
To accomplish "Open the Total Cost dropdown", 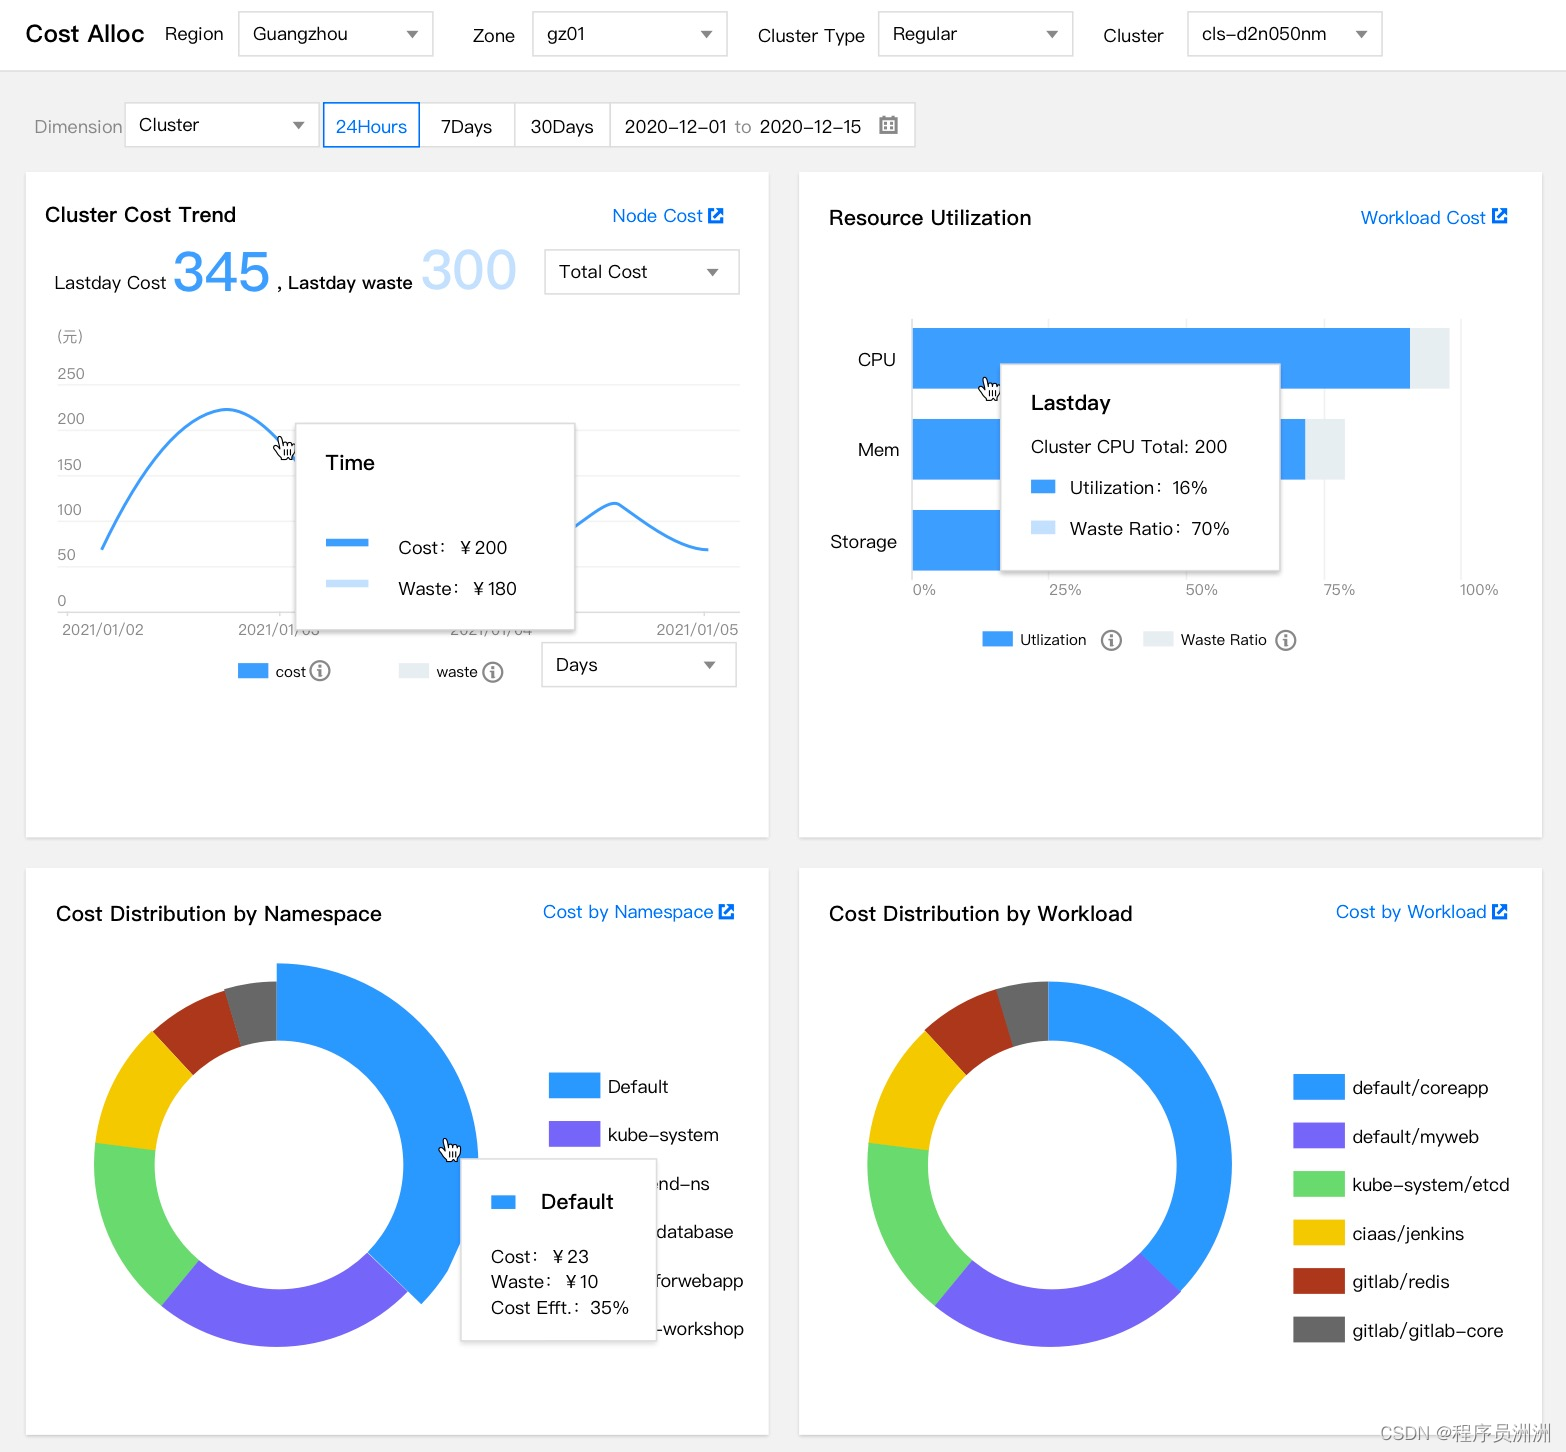I will pos(641,272).
